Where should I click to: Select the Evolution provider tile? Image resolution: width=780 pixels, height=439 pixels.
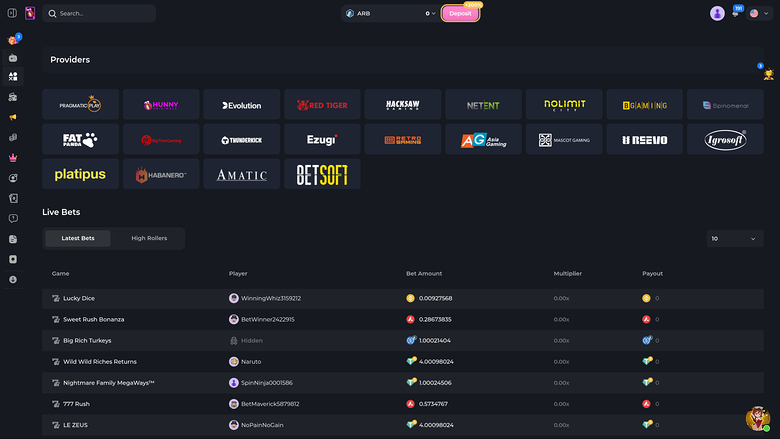242,104
